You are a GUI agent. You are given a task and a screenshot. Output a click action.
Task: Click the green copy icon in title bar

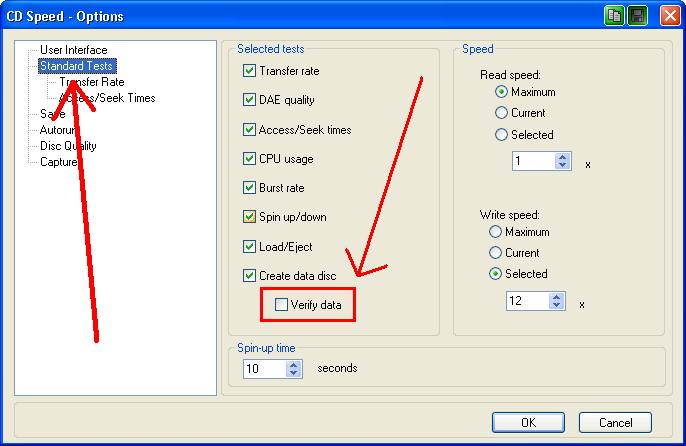point(614,16)
